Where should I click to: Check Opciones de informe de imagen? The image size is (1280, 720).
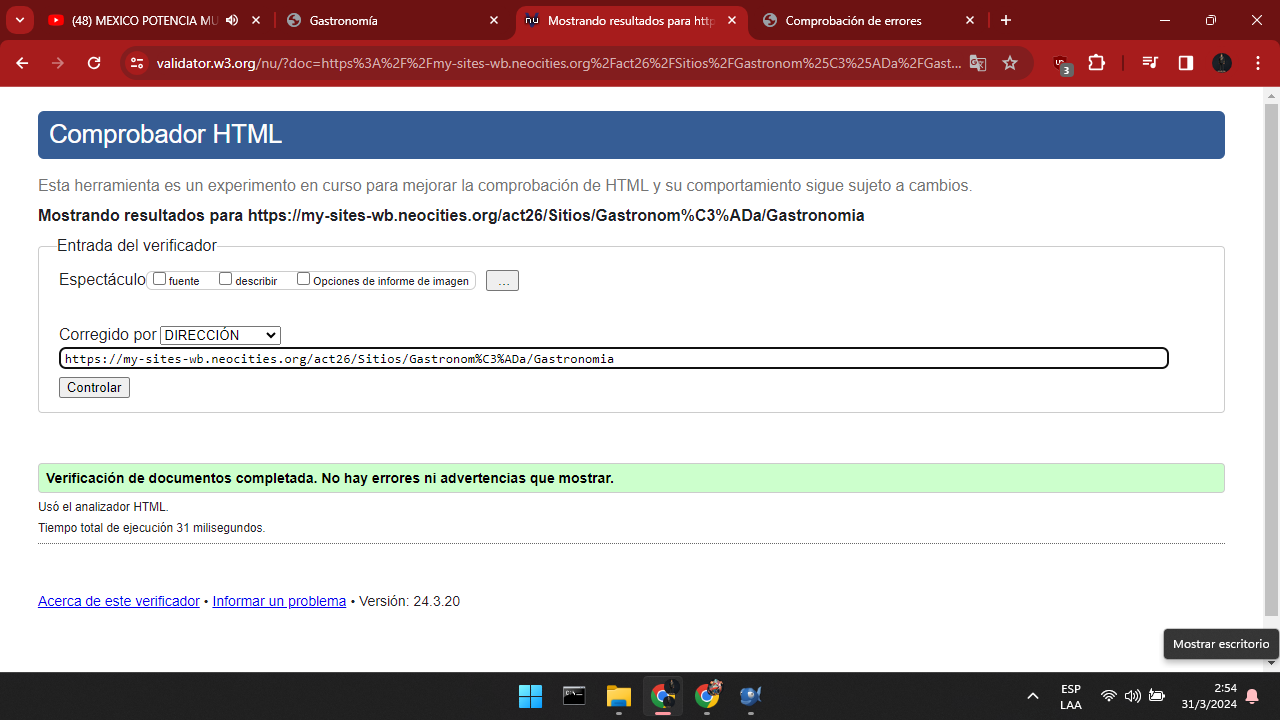pos(303,279)
